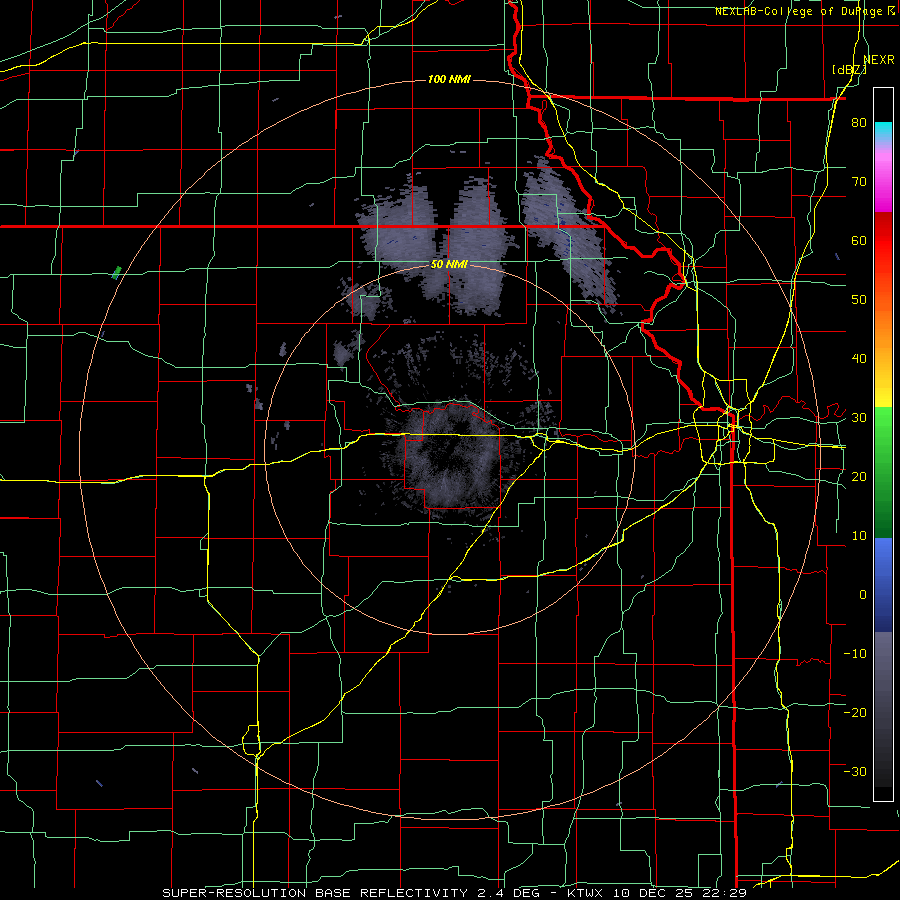Click the -10 value on the dBZ scale
The width and height of the screenshot is (900, 900).
855,654
